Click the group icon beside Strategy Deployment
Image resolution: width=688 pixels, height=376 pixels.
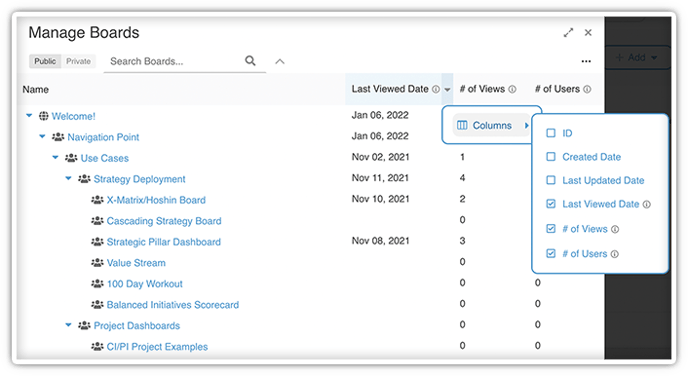(x=84, y=179)
